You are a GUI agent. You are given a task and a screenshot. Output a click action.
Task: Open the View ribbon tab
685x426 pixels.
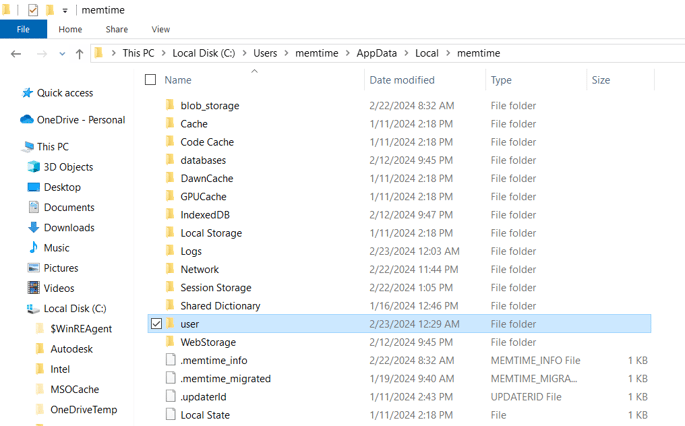[161, 29]
